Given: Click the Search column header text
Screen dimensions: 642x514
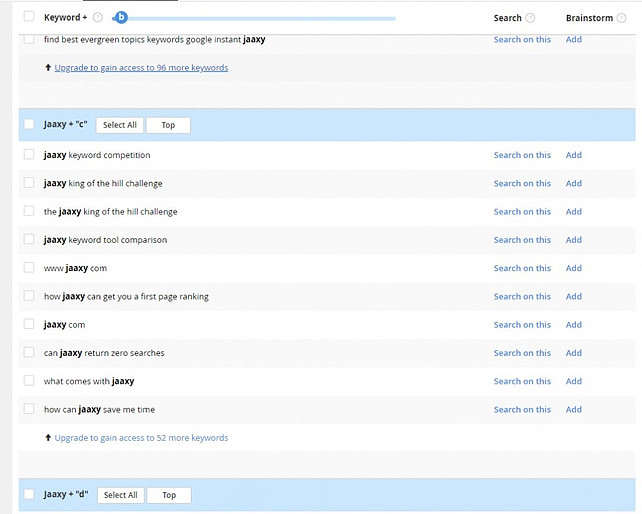Looking at the screenshot, I should pyautogui.click(x=508, y=18).
